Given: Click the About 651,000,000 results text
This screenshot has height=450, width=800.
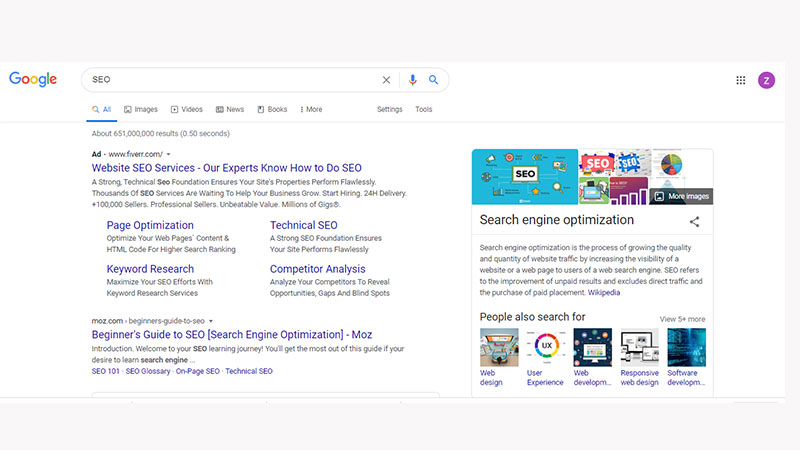Looking at the screenshot, I should [x=161, y=134].
